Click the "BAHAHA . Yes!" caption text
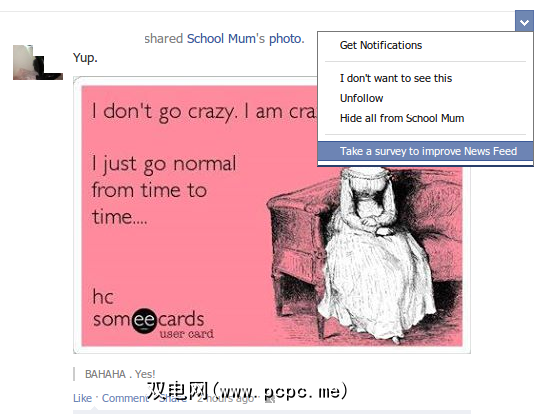 [120, 374]
